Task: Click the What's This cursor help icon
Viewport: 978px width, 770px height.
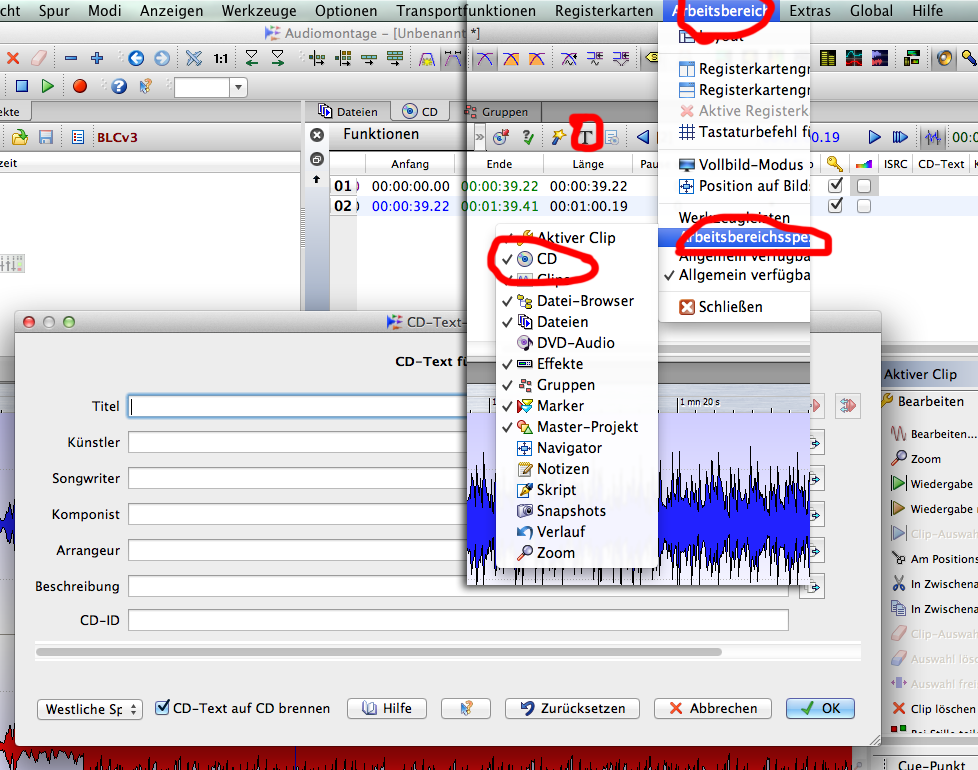Action: [x=146, y=86]
